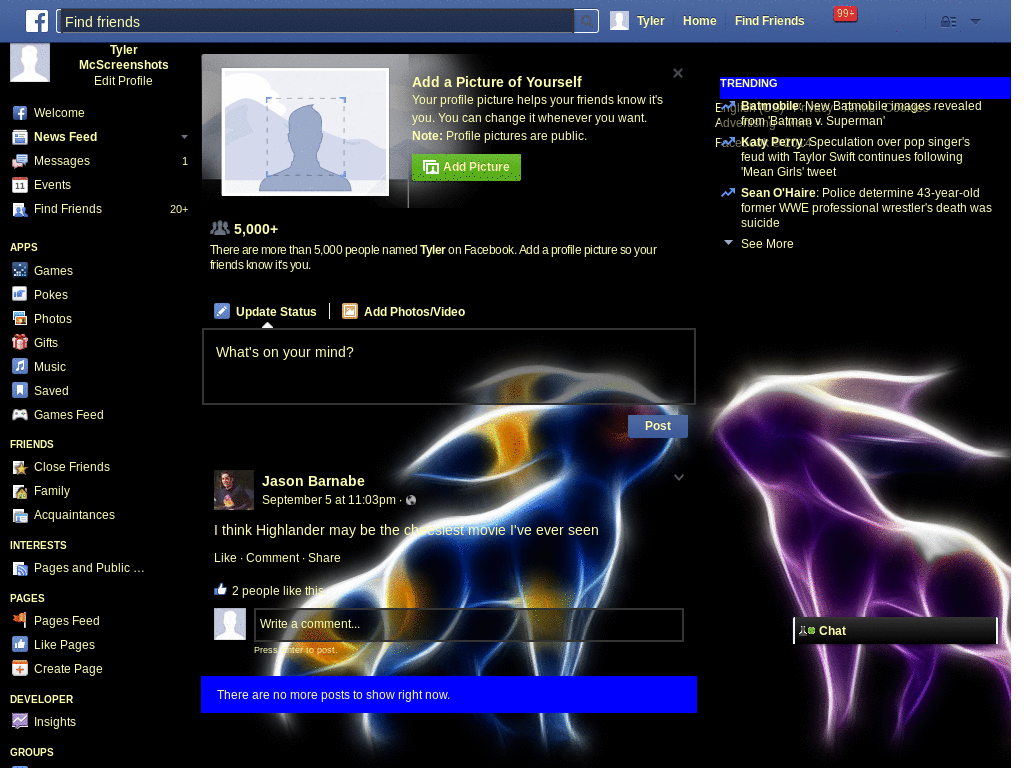Click the Create Page plus icon
The width and height of the screenshot is (1024, 768).
point(20,669)
